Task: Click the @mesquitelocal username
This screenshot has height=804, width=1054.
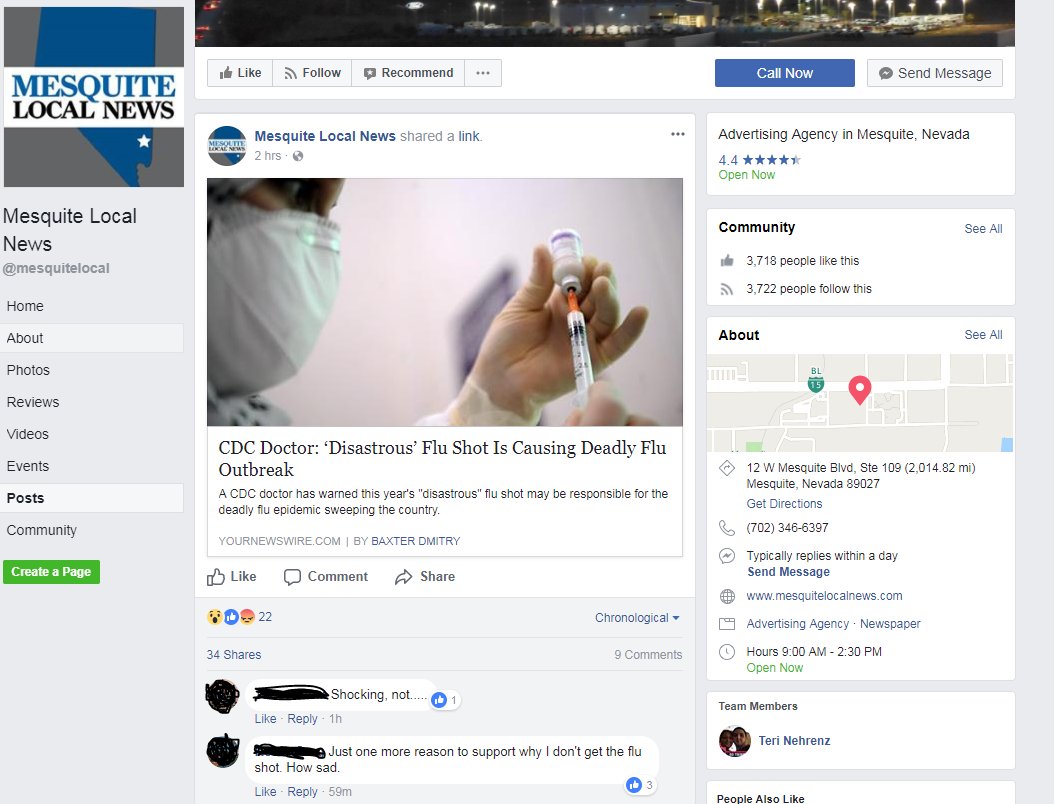Action: pos(56,268)
